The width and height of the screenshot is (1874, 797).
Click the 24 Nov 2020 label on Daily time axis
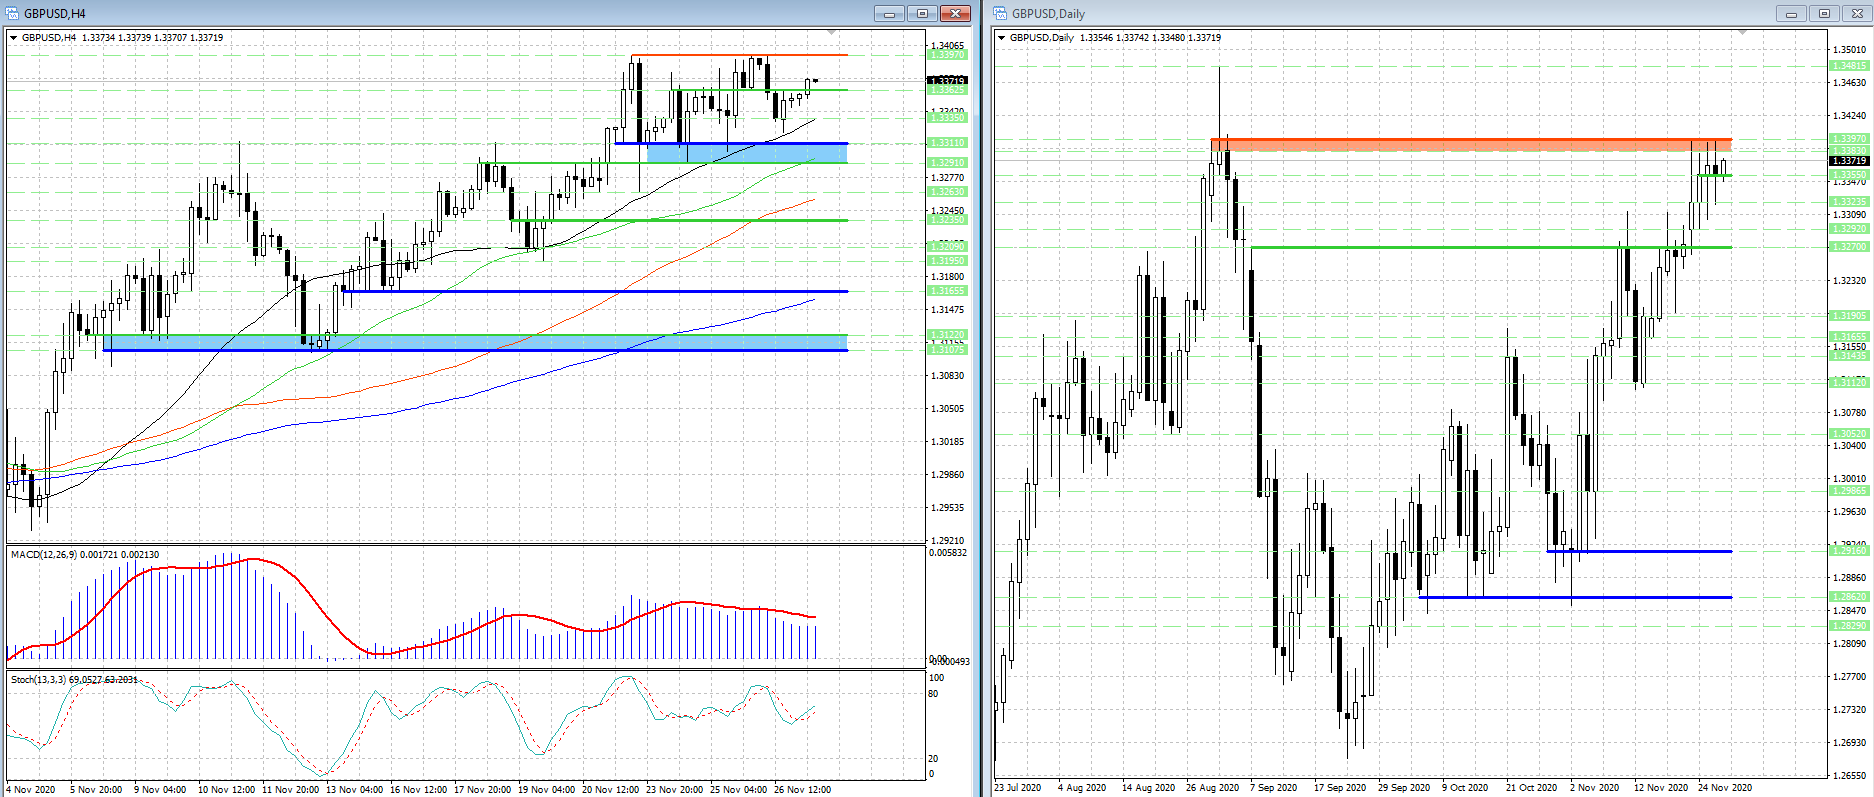click(1725, 788)
